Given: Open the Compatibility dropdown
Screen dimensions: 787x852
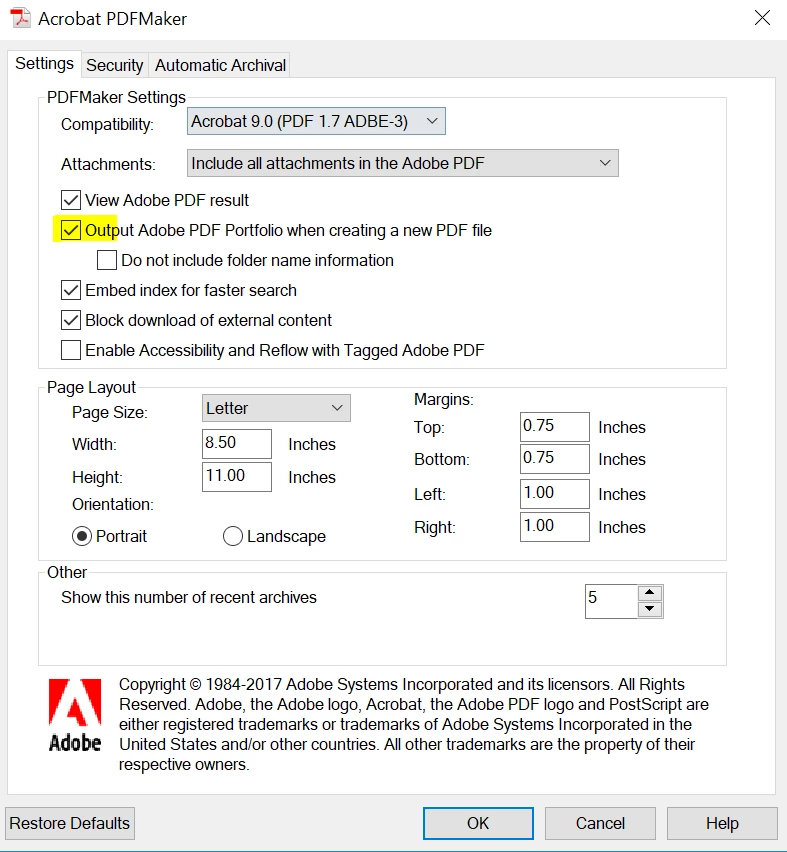Looking at the screenshot, I should click(x=316, y=121).
